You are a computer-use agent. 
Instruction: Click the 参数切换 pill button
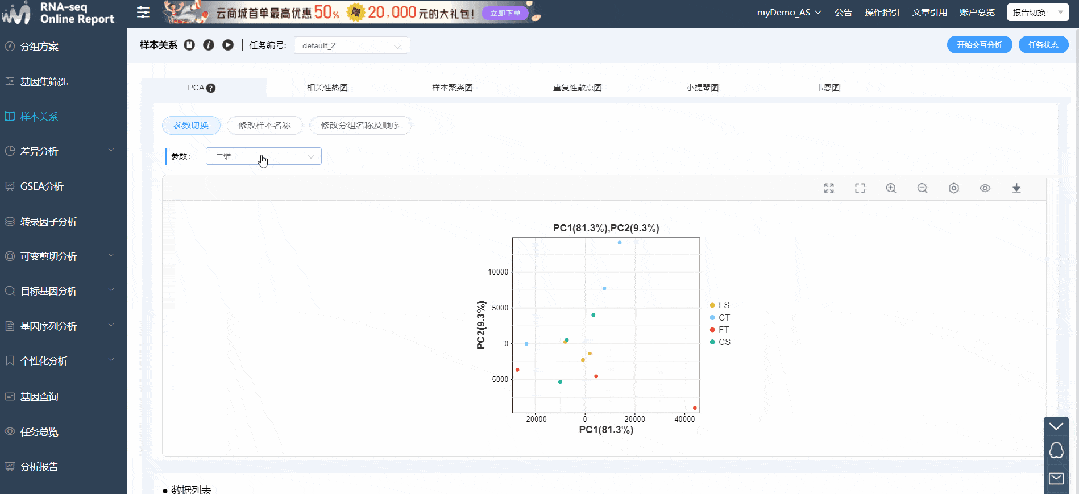[191, 126]
